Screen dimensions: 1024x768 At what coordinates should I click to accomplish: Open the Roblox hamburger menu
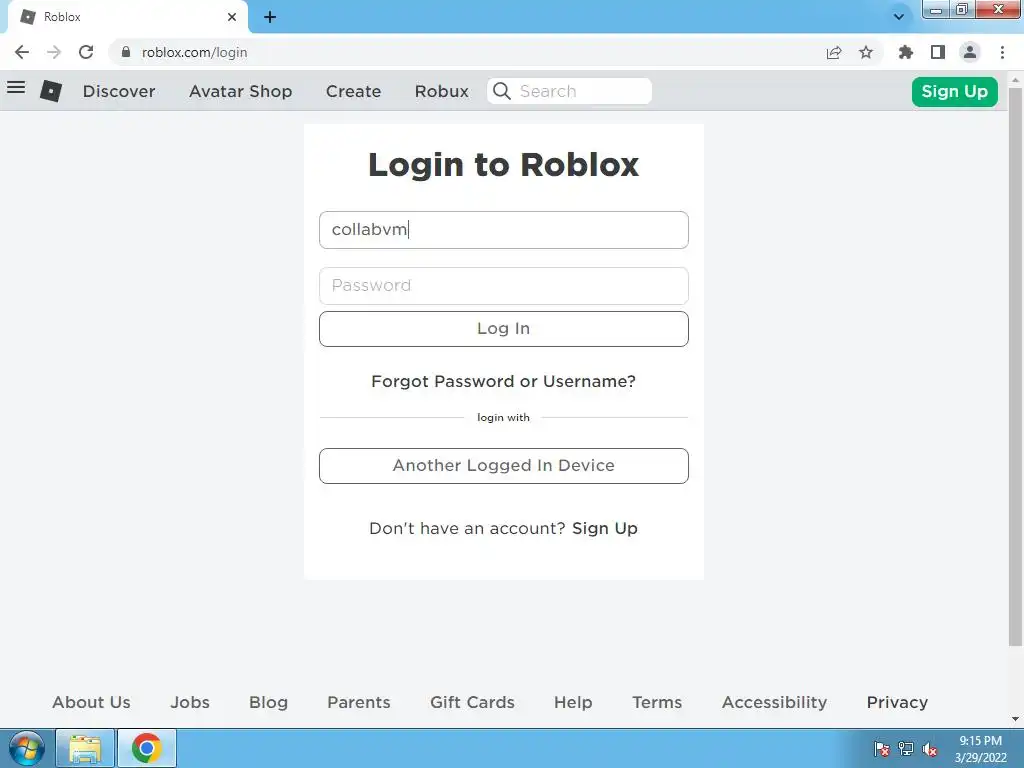(x=16, y=87)
